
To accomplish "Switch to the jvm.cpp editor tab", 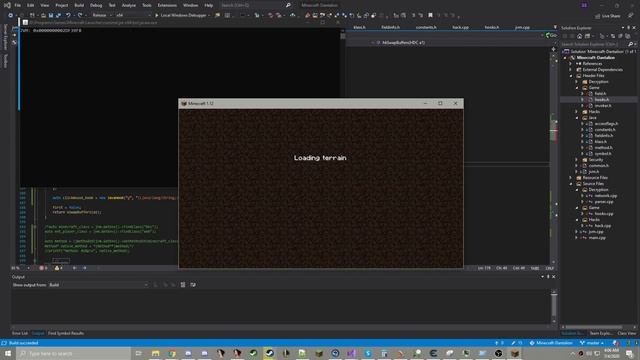I will coord(522,27).
